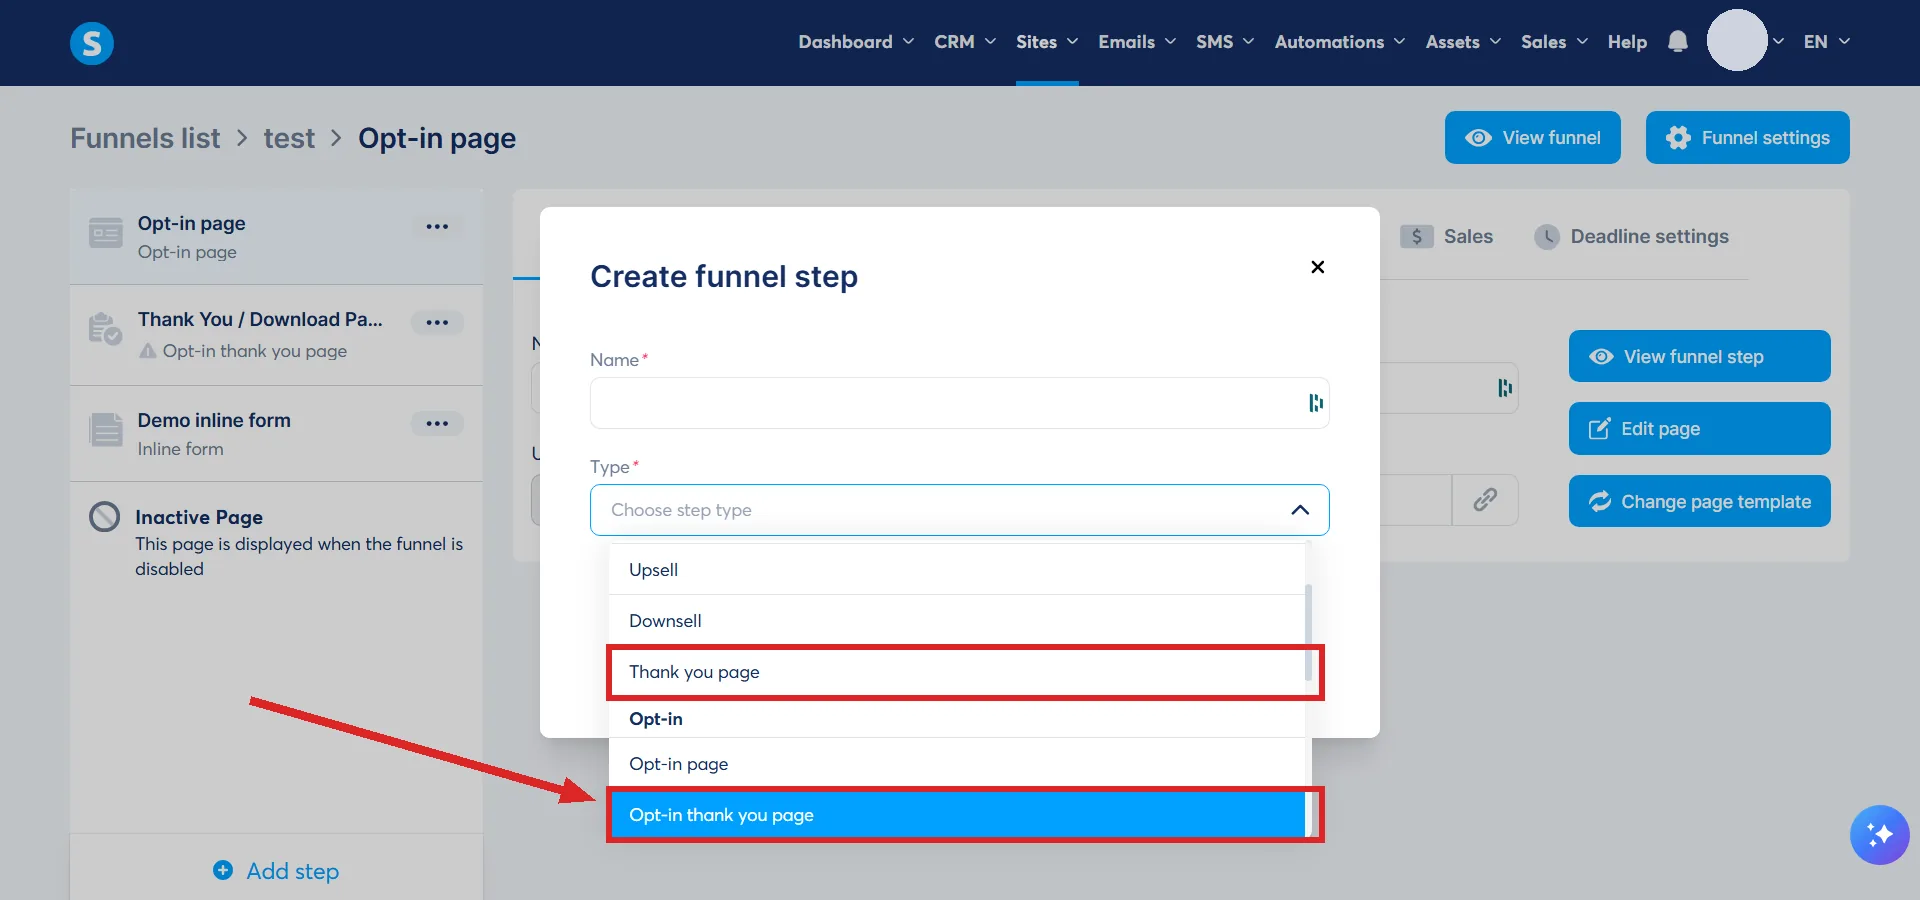
Task: Expand the CRM menu
Action: point(965,42)
